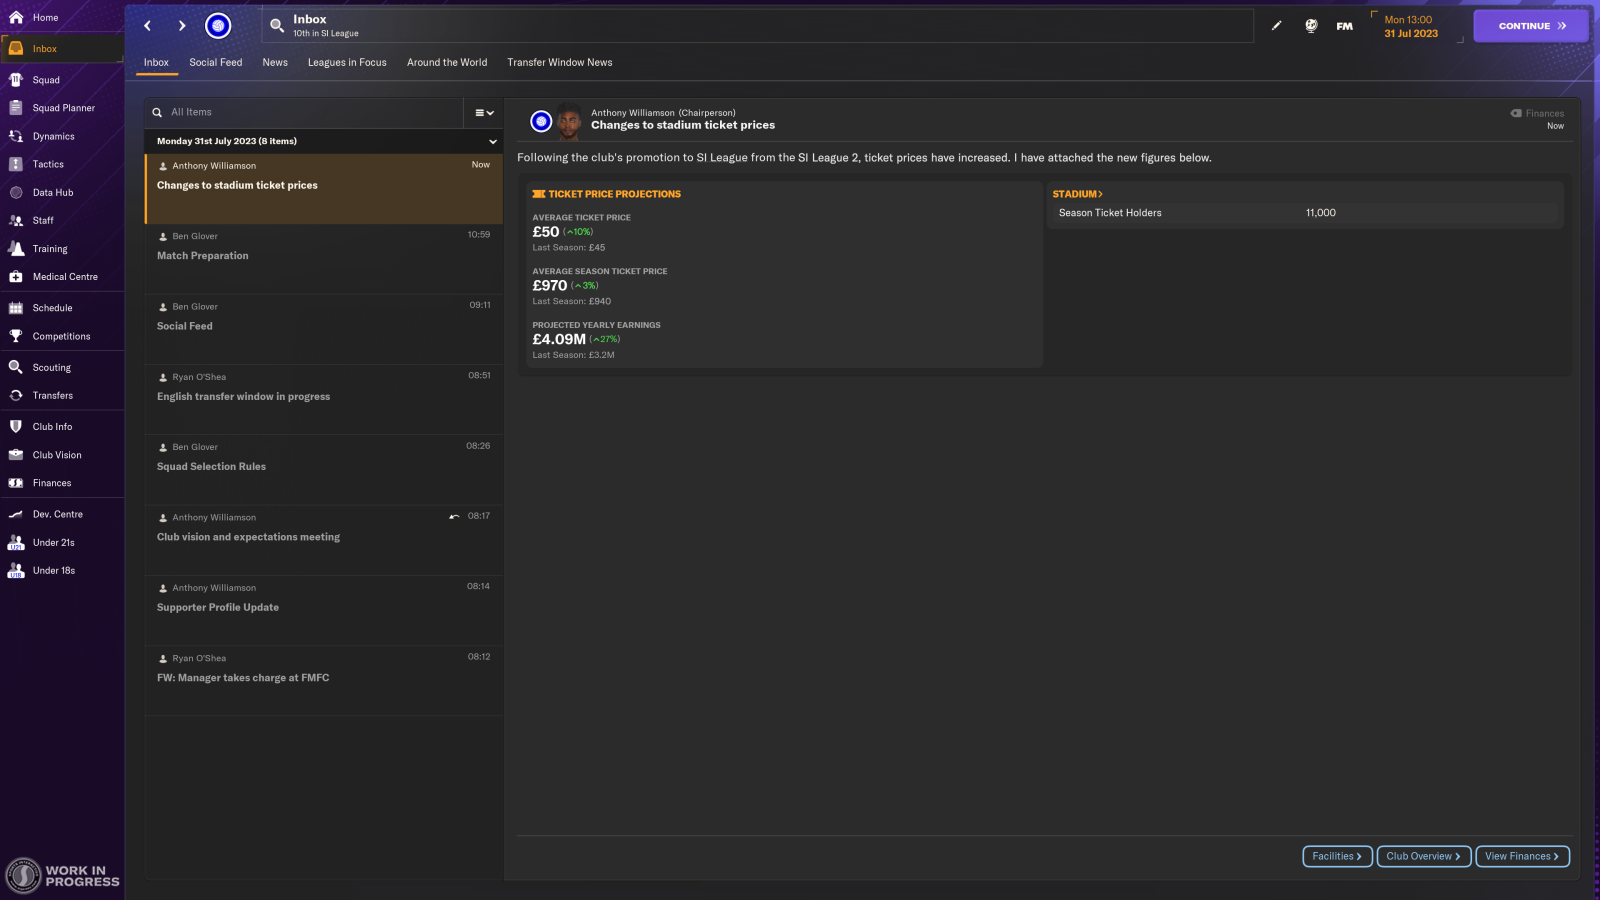Viewport: 1600px width, 900px height.
Task: Click the club badge next to navigation arrows
Action: pyautogui.click(x=217, y=26)
